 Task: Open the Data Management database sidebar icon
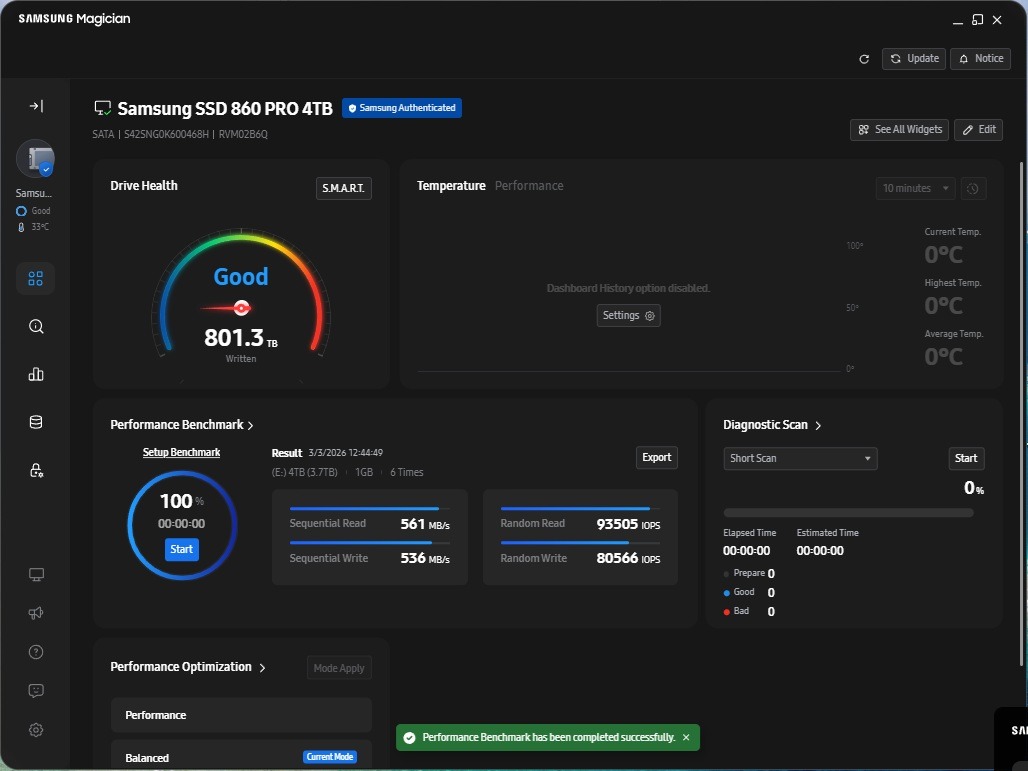point(36,422)
